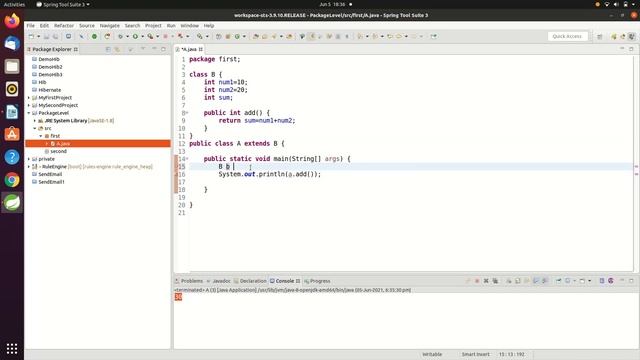Click the Open Perspective icon
This screenshot has height=360, width=640.
tap(600, 37)
